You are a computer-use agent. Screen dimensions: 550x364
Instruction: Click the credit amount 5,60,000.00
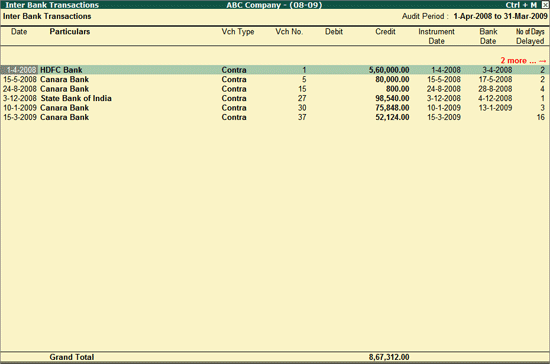(x=389, y=70)
